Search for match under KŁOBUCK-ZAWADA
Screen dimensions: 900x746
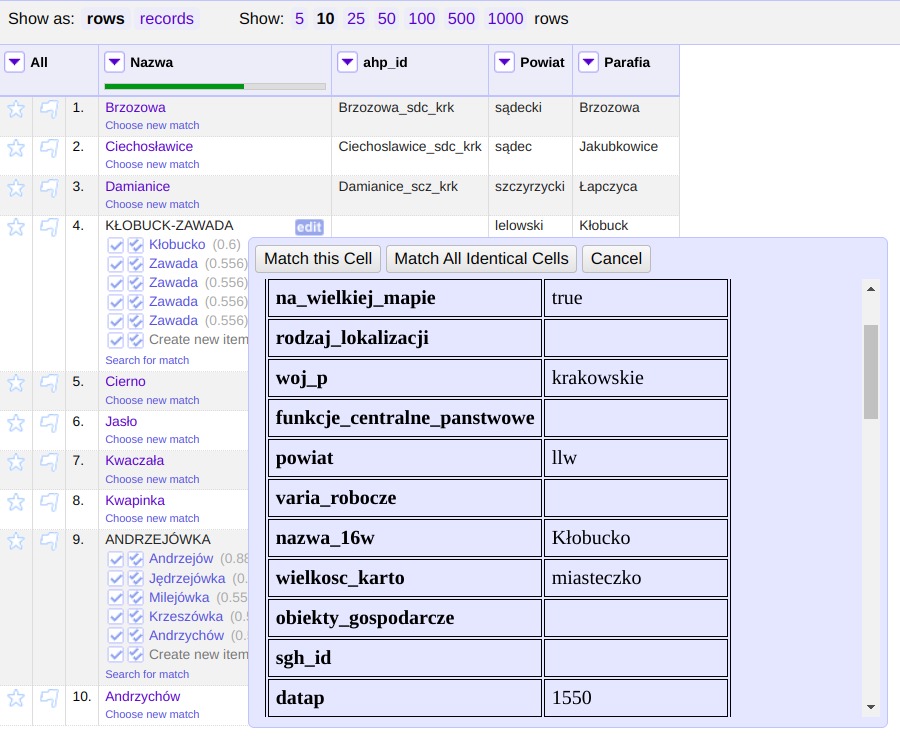coord(147,360)
